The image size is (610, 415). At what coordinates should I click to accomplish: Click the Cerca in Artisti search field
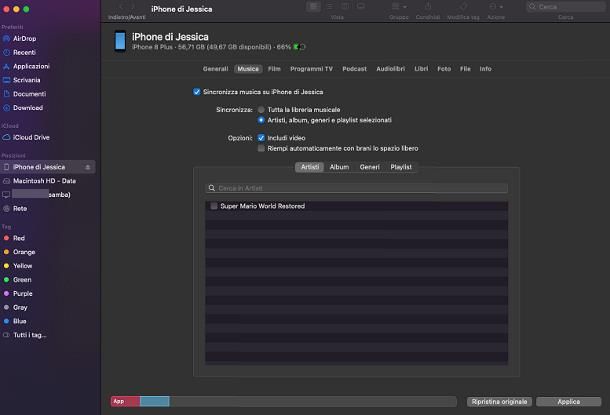pos(356,188)
